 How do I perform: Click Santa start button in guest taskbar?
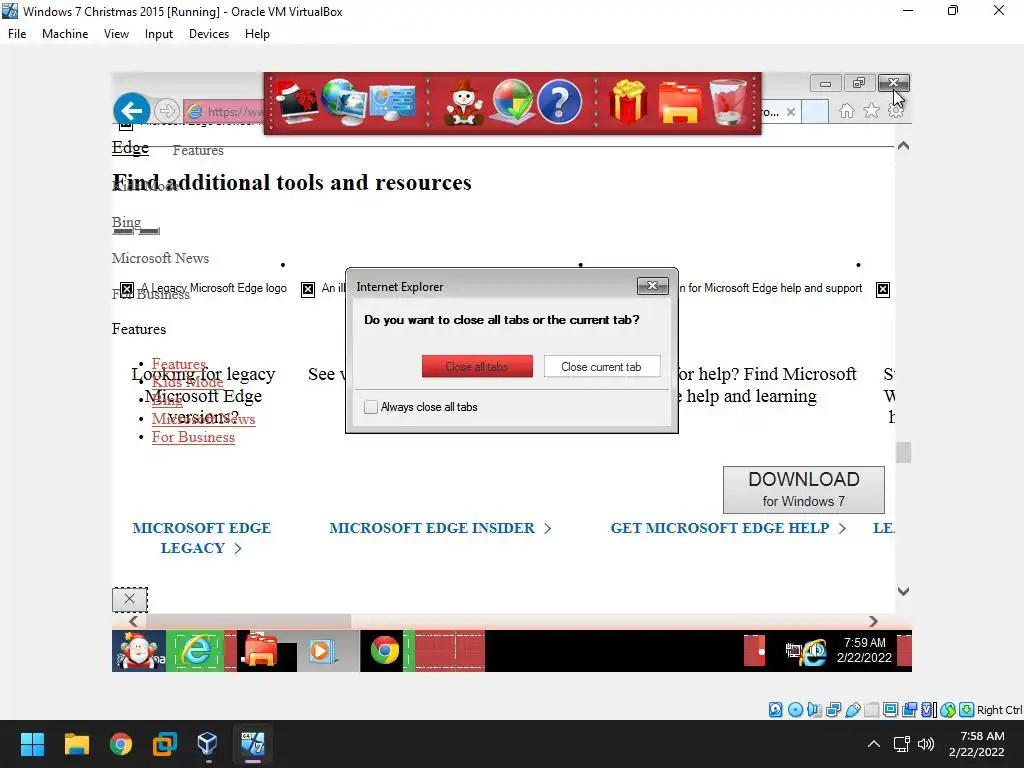click(138, 650)
